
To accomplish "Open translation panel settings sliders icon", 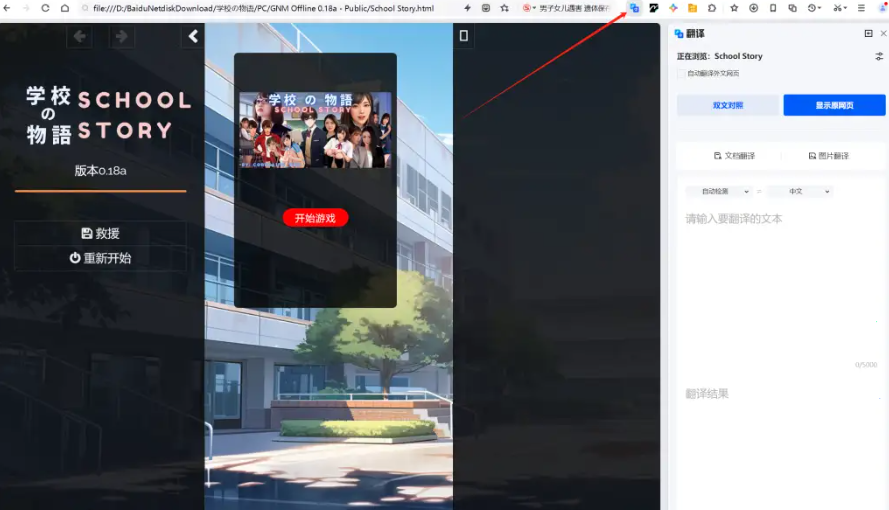I will tap(879, 57).
